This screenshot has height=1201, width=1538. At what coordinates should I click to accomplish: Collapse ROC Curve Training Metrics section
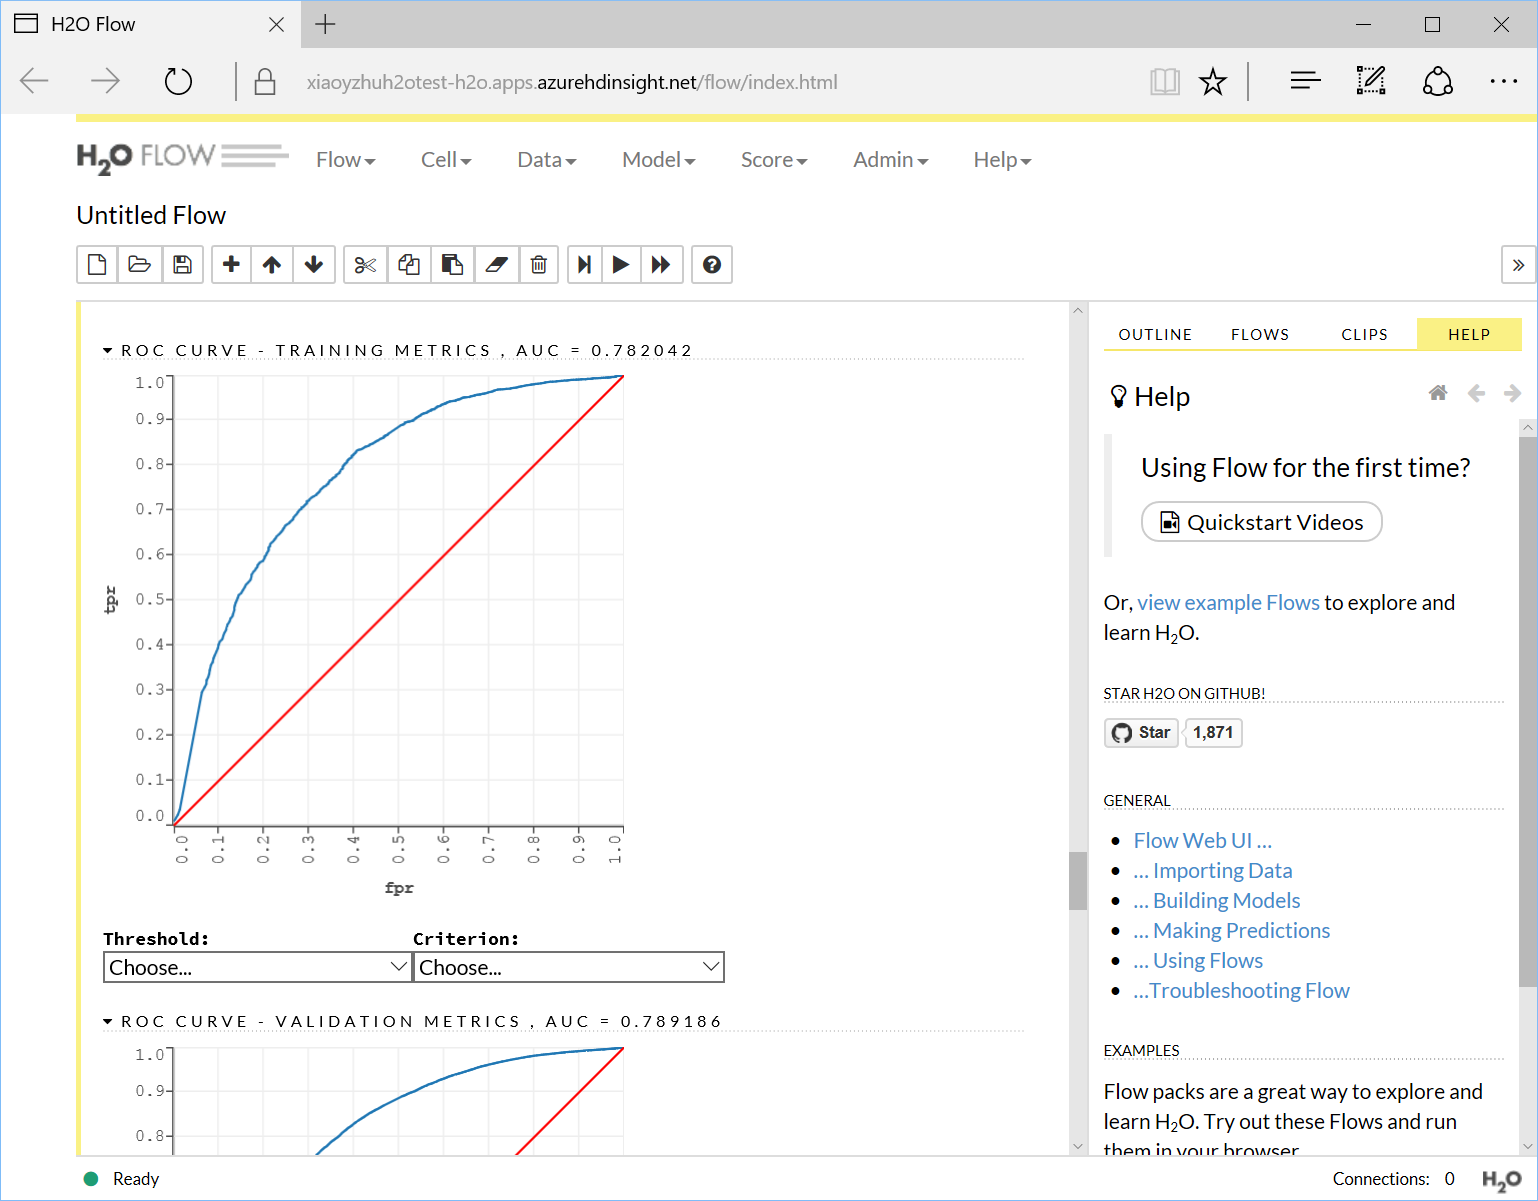tap(398, 350)
